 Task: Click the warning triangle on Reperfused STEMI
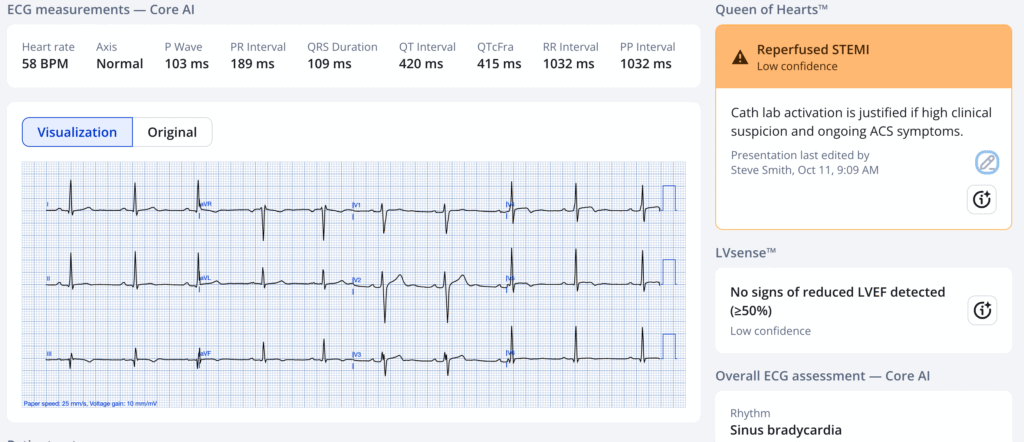point(739,57)
